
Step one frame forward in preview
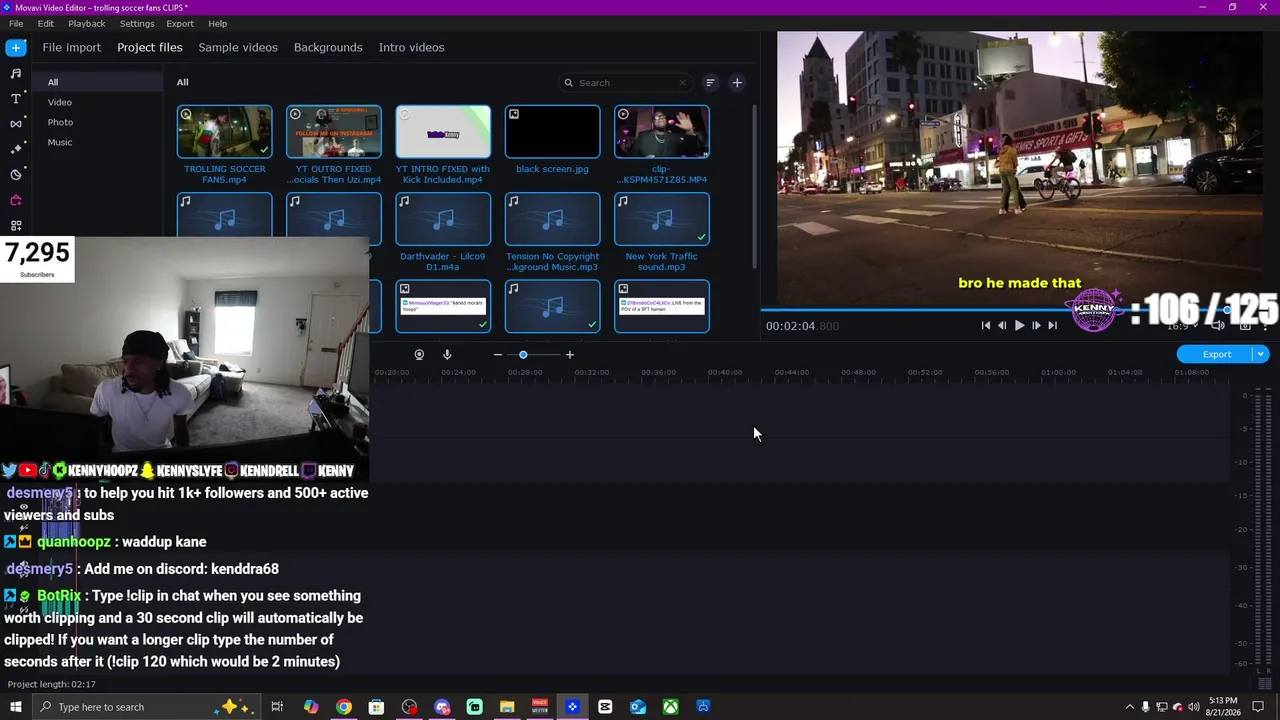point(1036,326)
